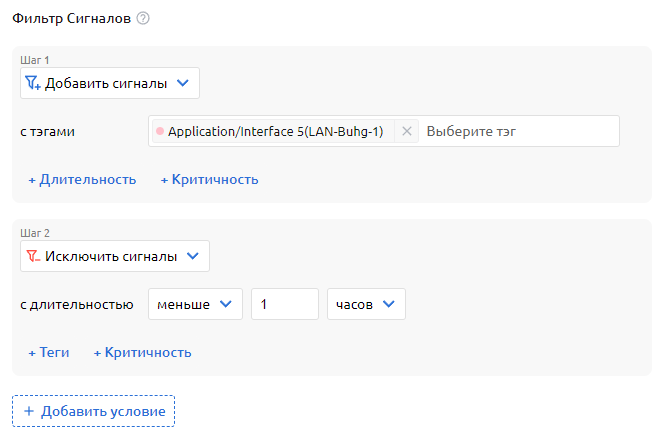Click the Фильтр Сигналов heading

click(71, 19)
